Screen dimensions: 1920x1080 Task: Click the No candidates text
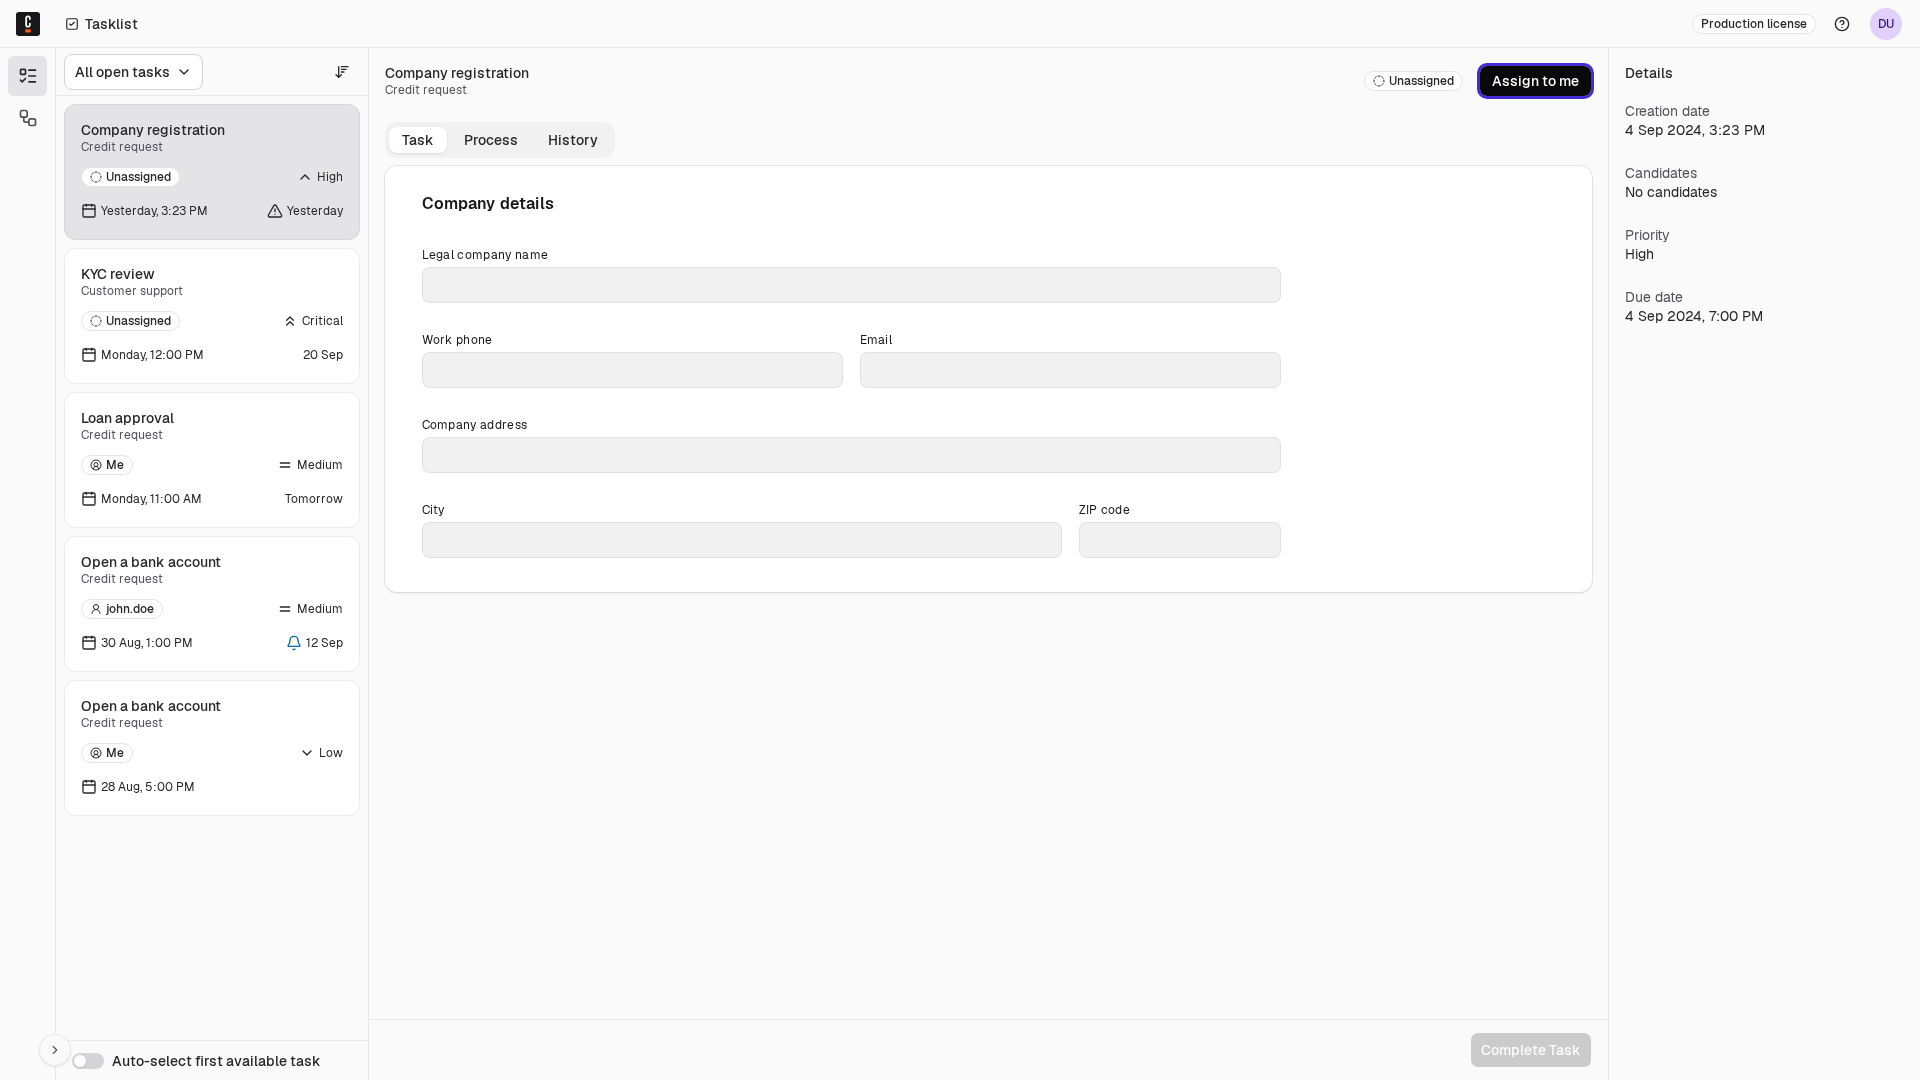(x=1671, y=192)
